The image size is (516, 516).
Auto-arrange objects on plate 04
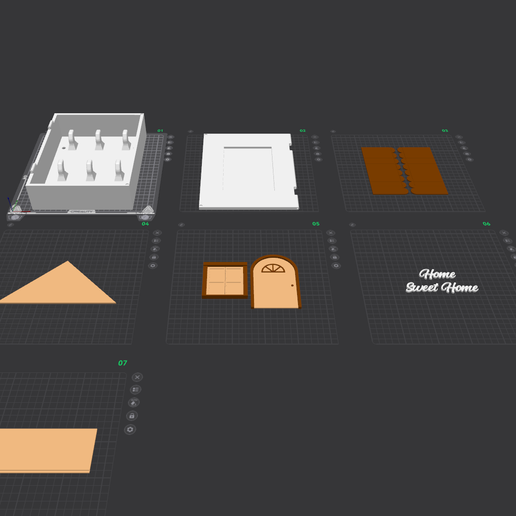(x=156, y=241)
